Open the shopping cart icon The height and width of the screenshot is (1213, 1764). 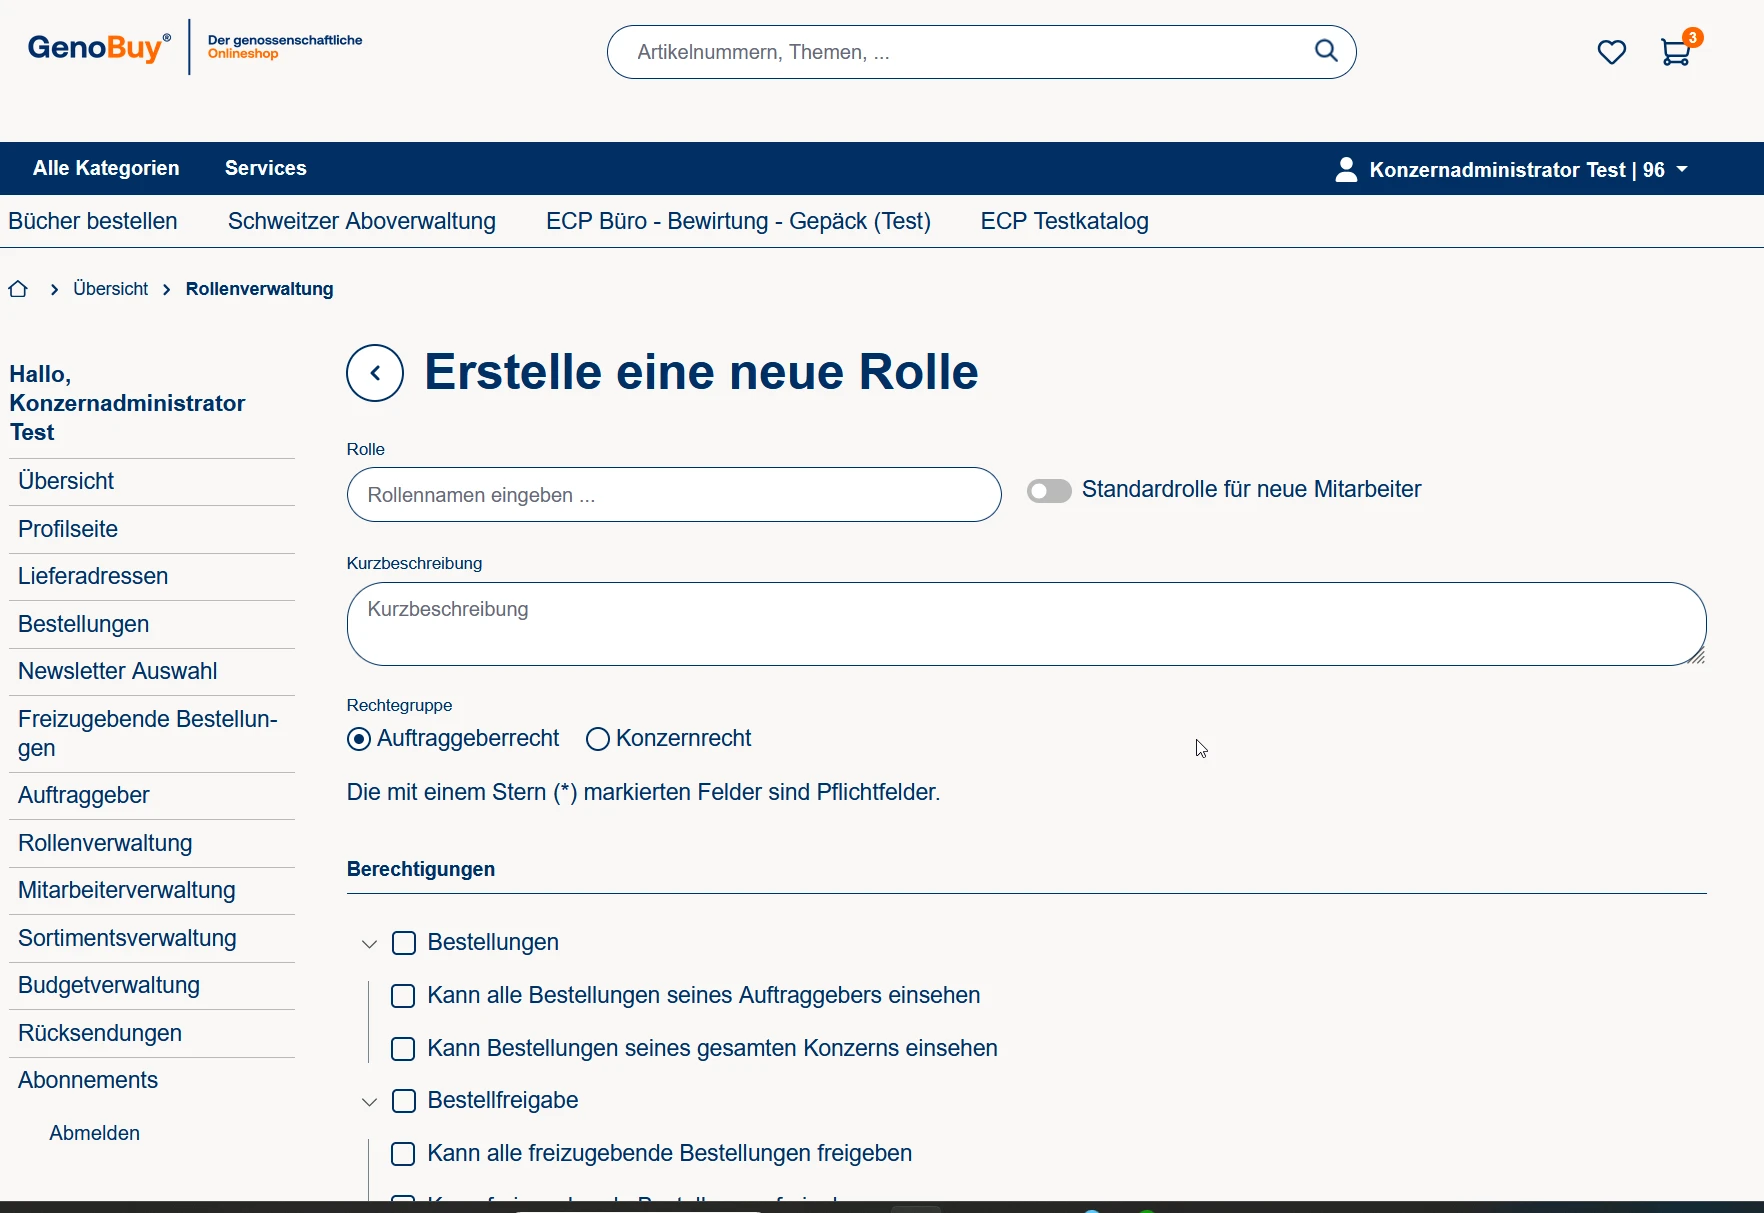click(x=1675, y=52)
